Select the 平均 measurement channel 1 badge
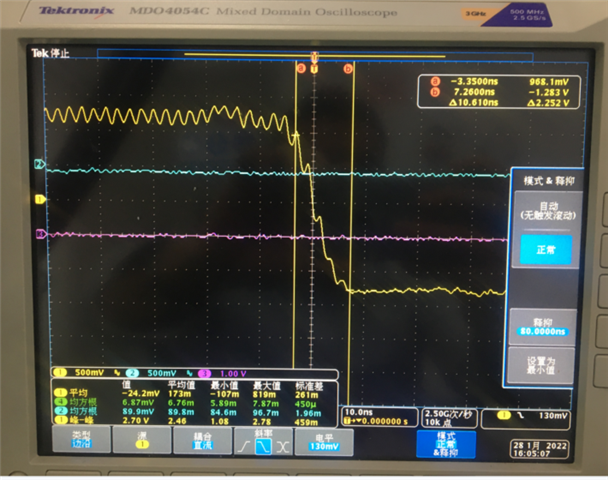608x480 pixels. 60,393
